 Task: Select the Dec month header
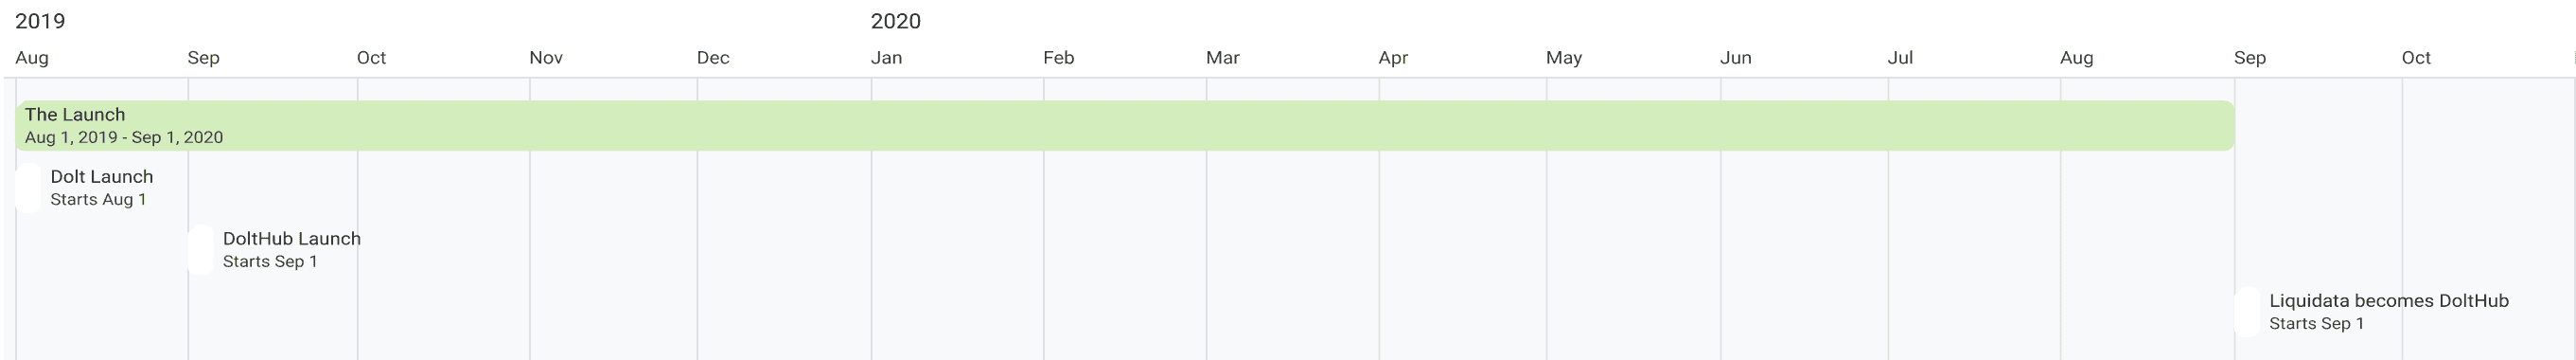coord(713,58)
